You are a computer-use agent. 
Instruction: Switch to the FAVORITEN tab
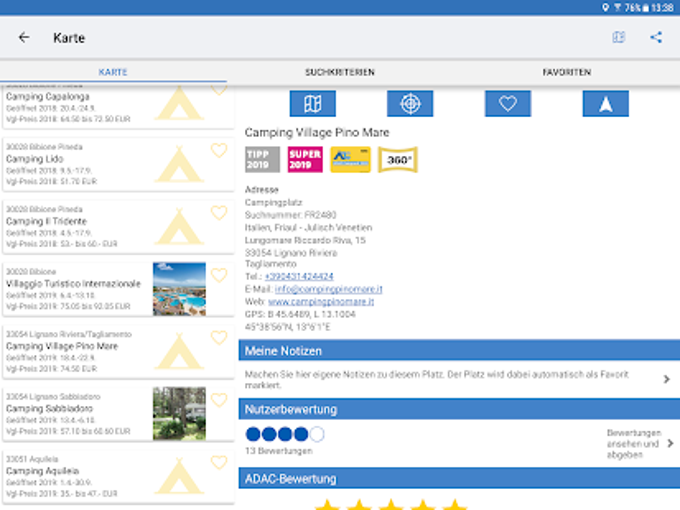(x=566, y=72)
